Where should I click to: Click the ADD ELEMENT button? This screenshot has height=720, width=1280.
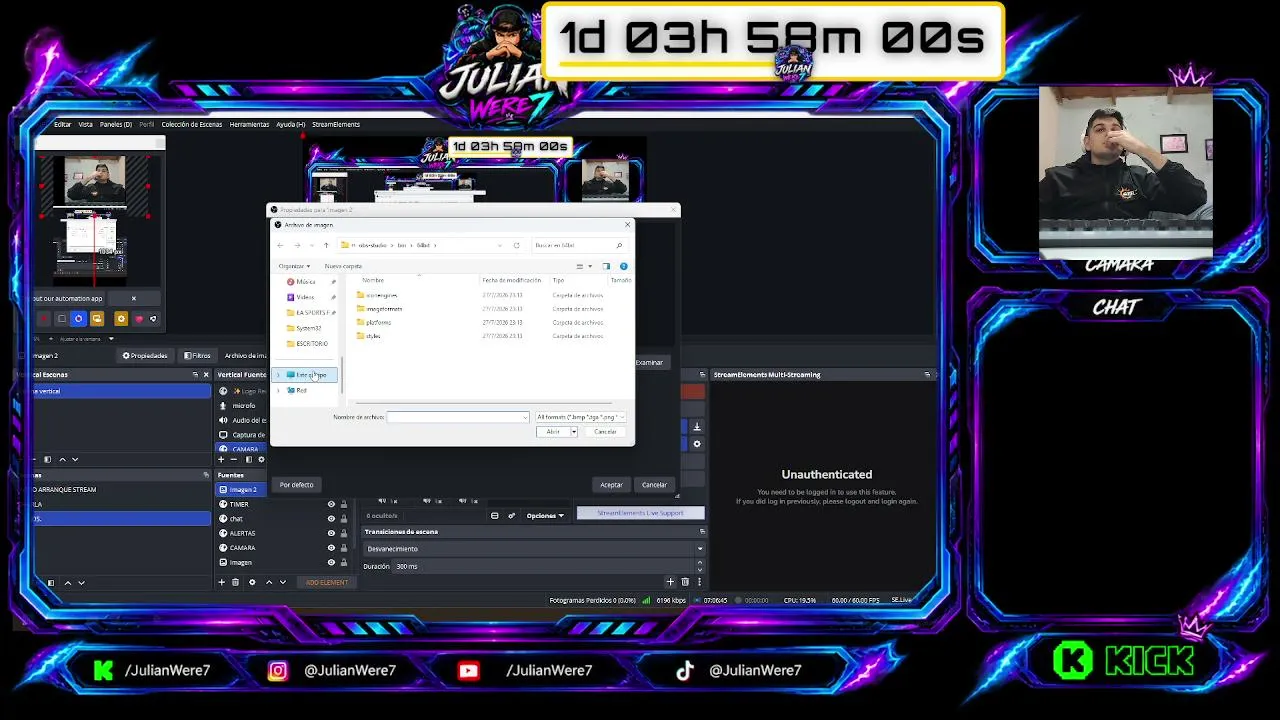click(x=327, y=582)
